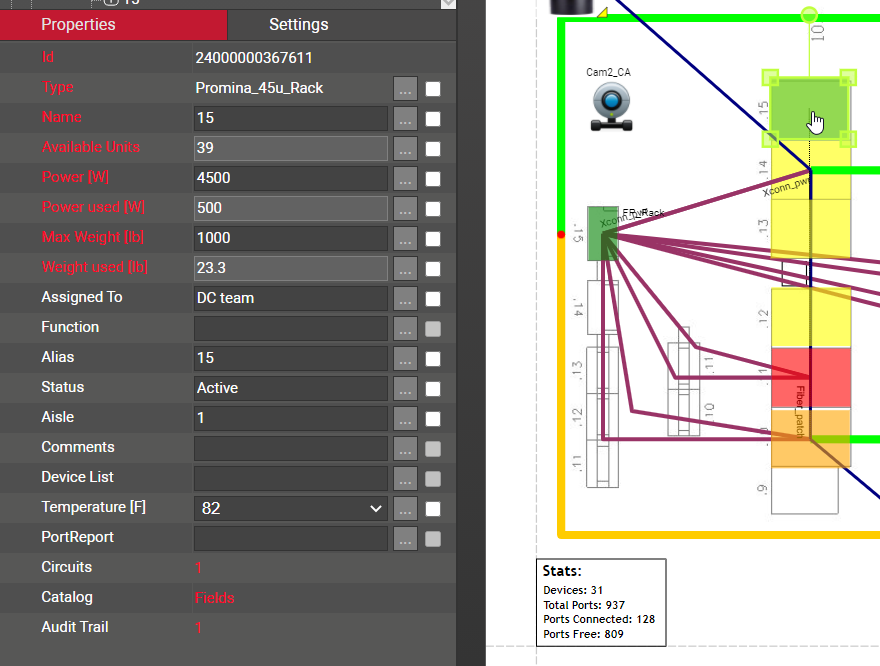
Task: Open ellipsis button for Status row
Action: coord(405,389)
